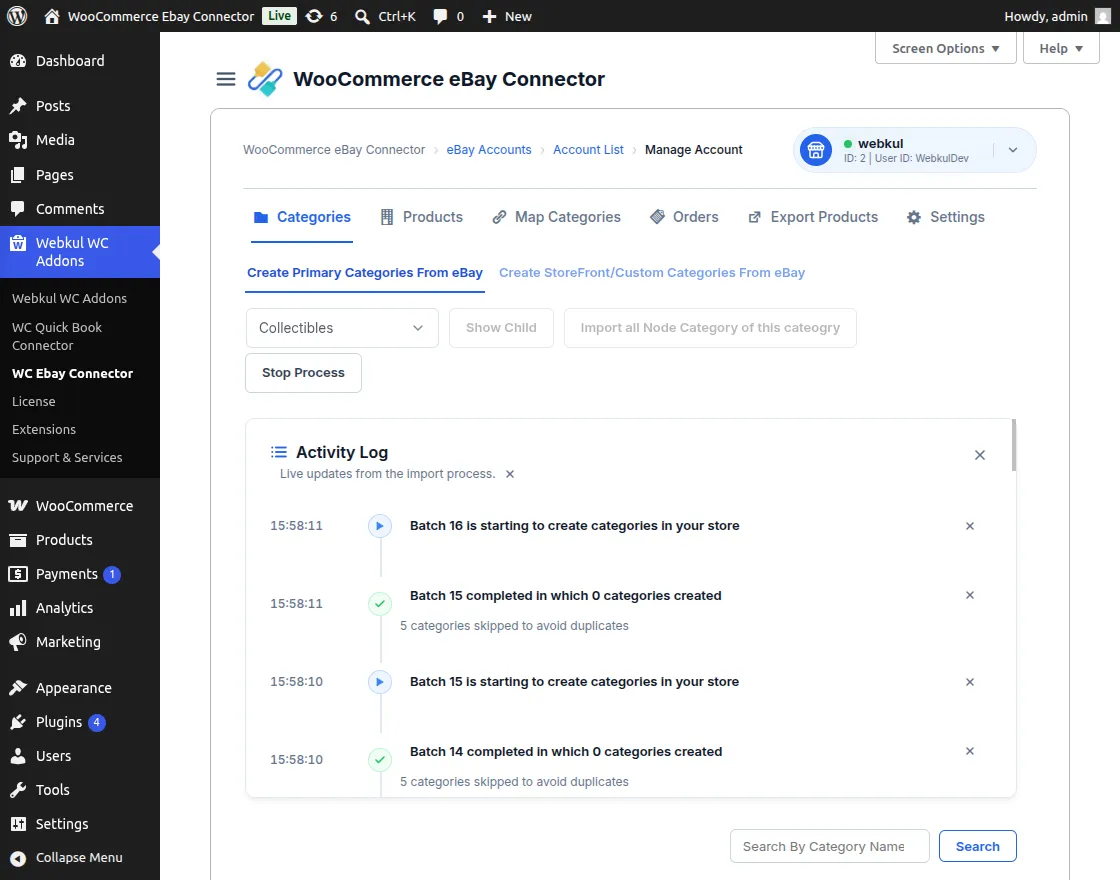
Task: Open the Collectibles category dropdown
Action: tap(342, 328)
